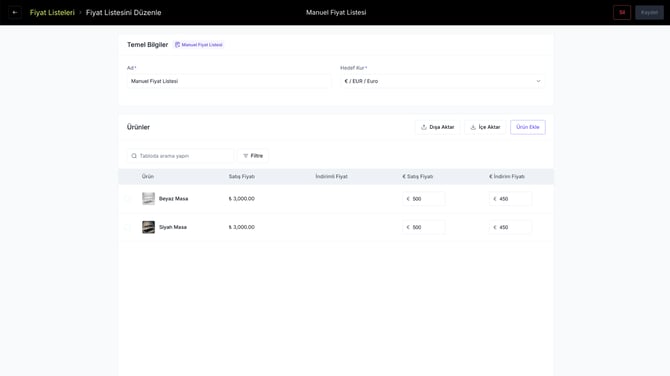Image resolution: width=670 pixels, height=376 pixels.
Task: Click the Dışa Aktar export icon
Action: 424,127
